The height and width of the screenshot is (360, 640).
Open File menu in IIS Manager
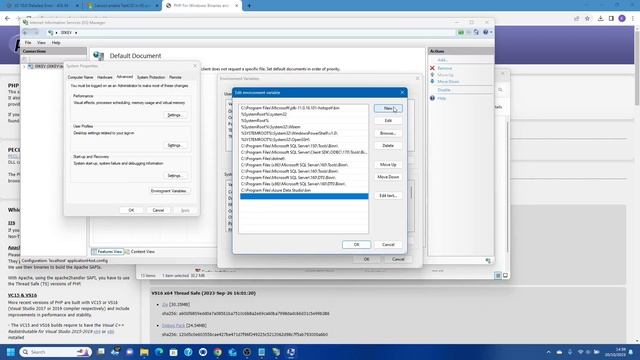[x=28, y=42]
